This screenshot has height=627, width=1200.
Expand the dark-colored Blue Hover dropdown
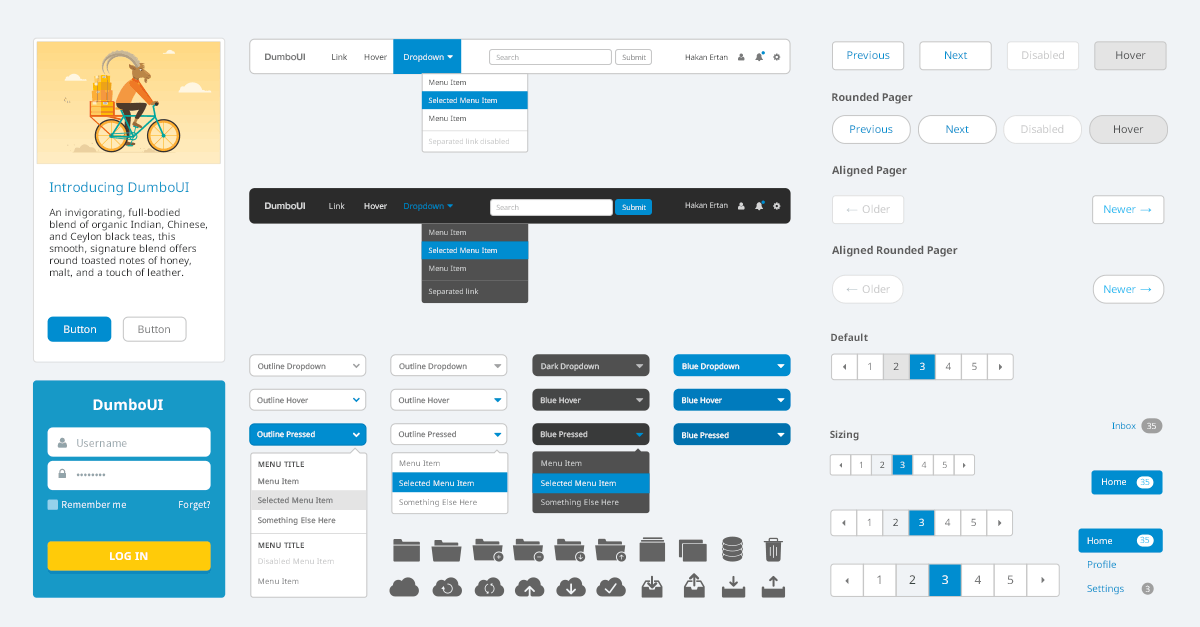(x=591, y=400)
